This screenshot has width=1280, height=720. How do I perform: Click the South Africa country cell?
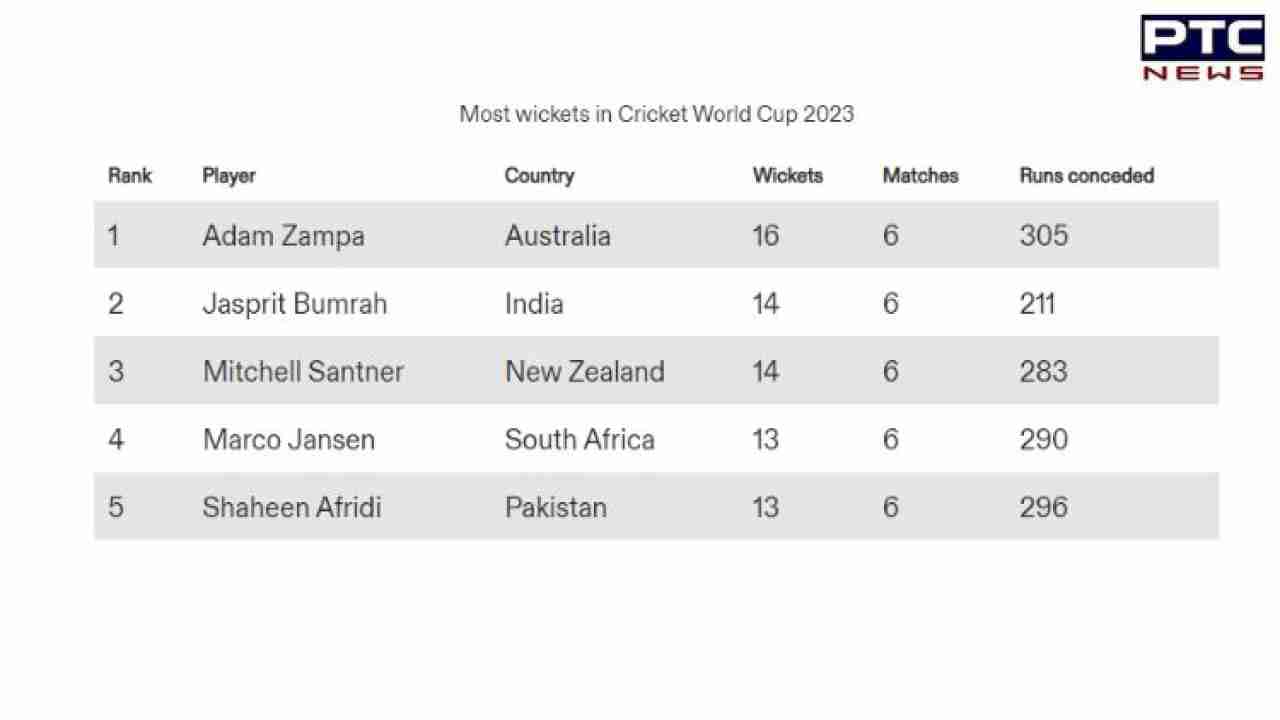(579, 440)
